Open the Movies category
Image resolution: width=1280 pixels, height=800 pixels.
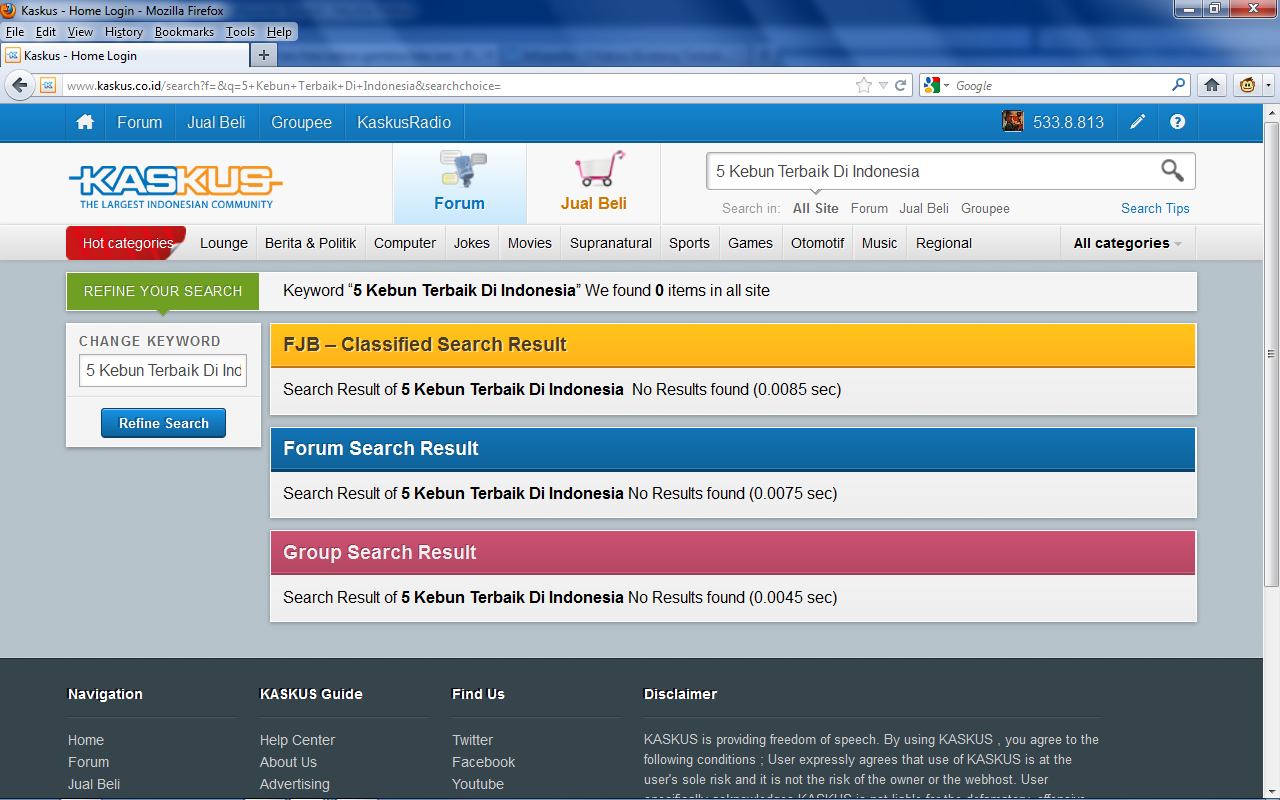[530, 243]
